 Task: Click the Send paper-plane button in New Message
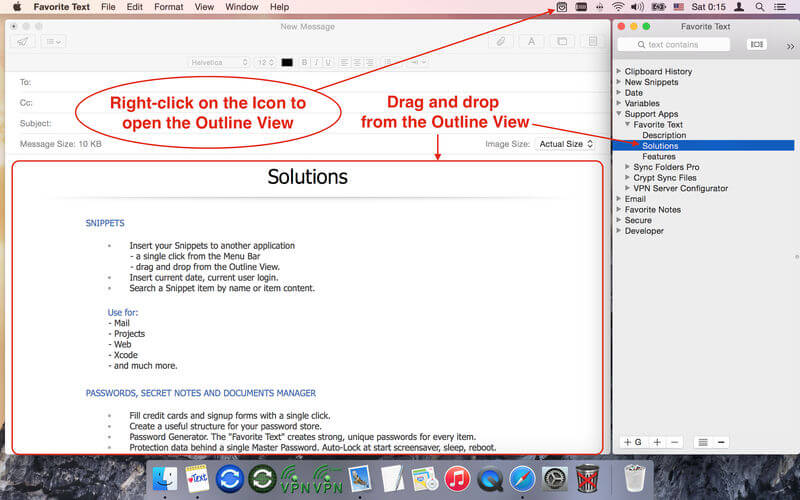(x=22, y=42)
